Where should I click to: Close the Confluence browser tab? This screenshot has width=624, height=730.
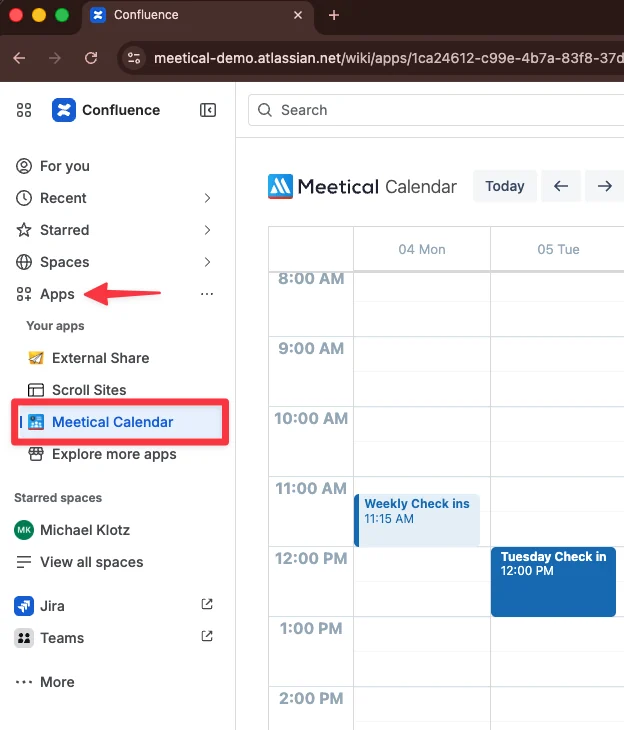point(298,15)
